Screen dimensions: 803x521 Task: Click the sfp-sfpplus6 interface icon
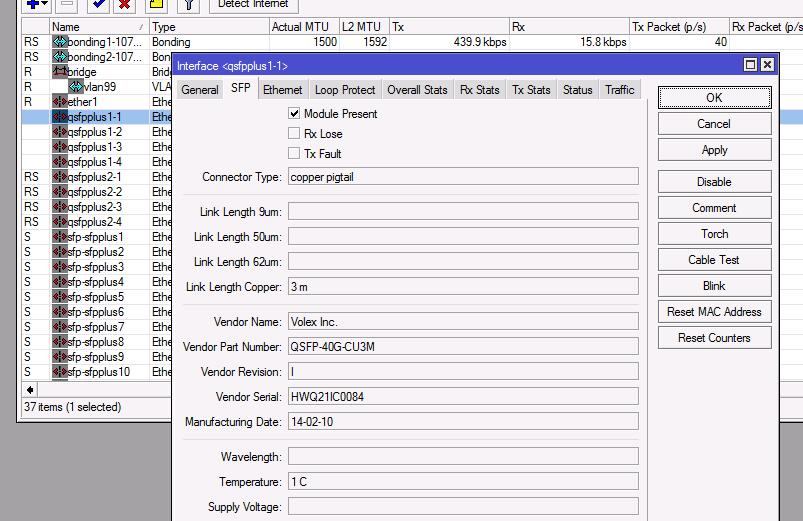coord(59,311)
